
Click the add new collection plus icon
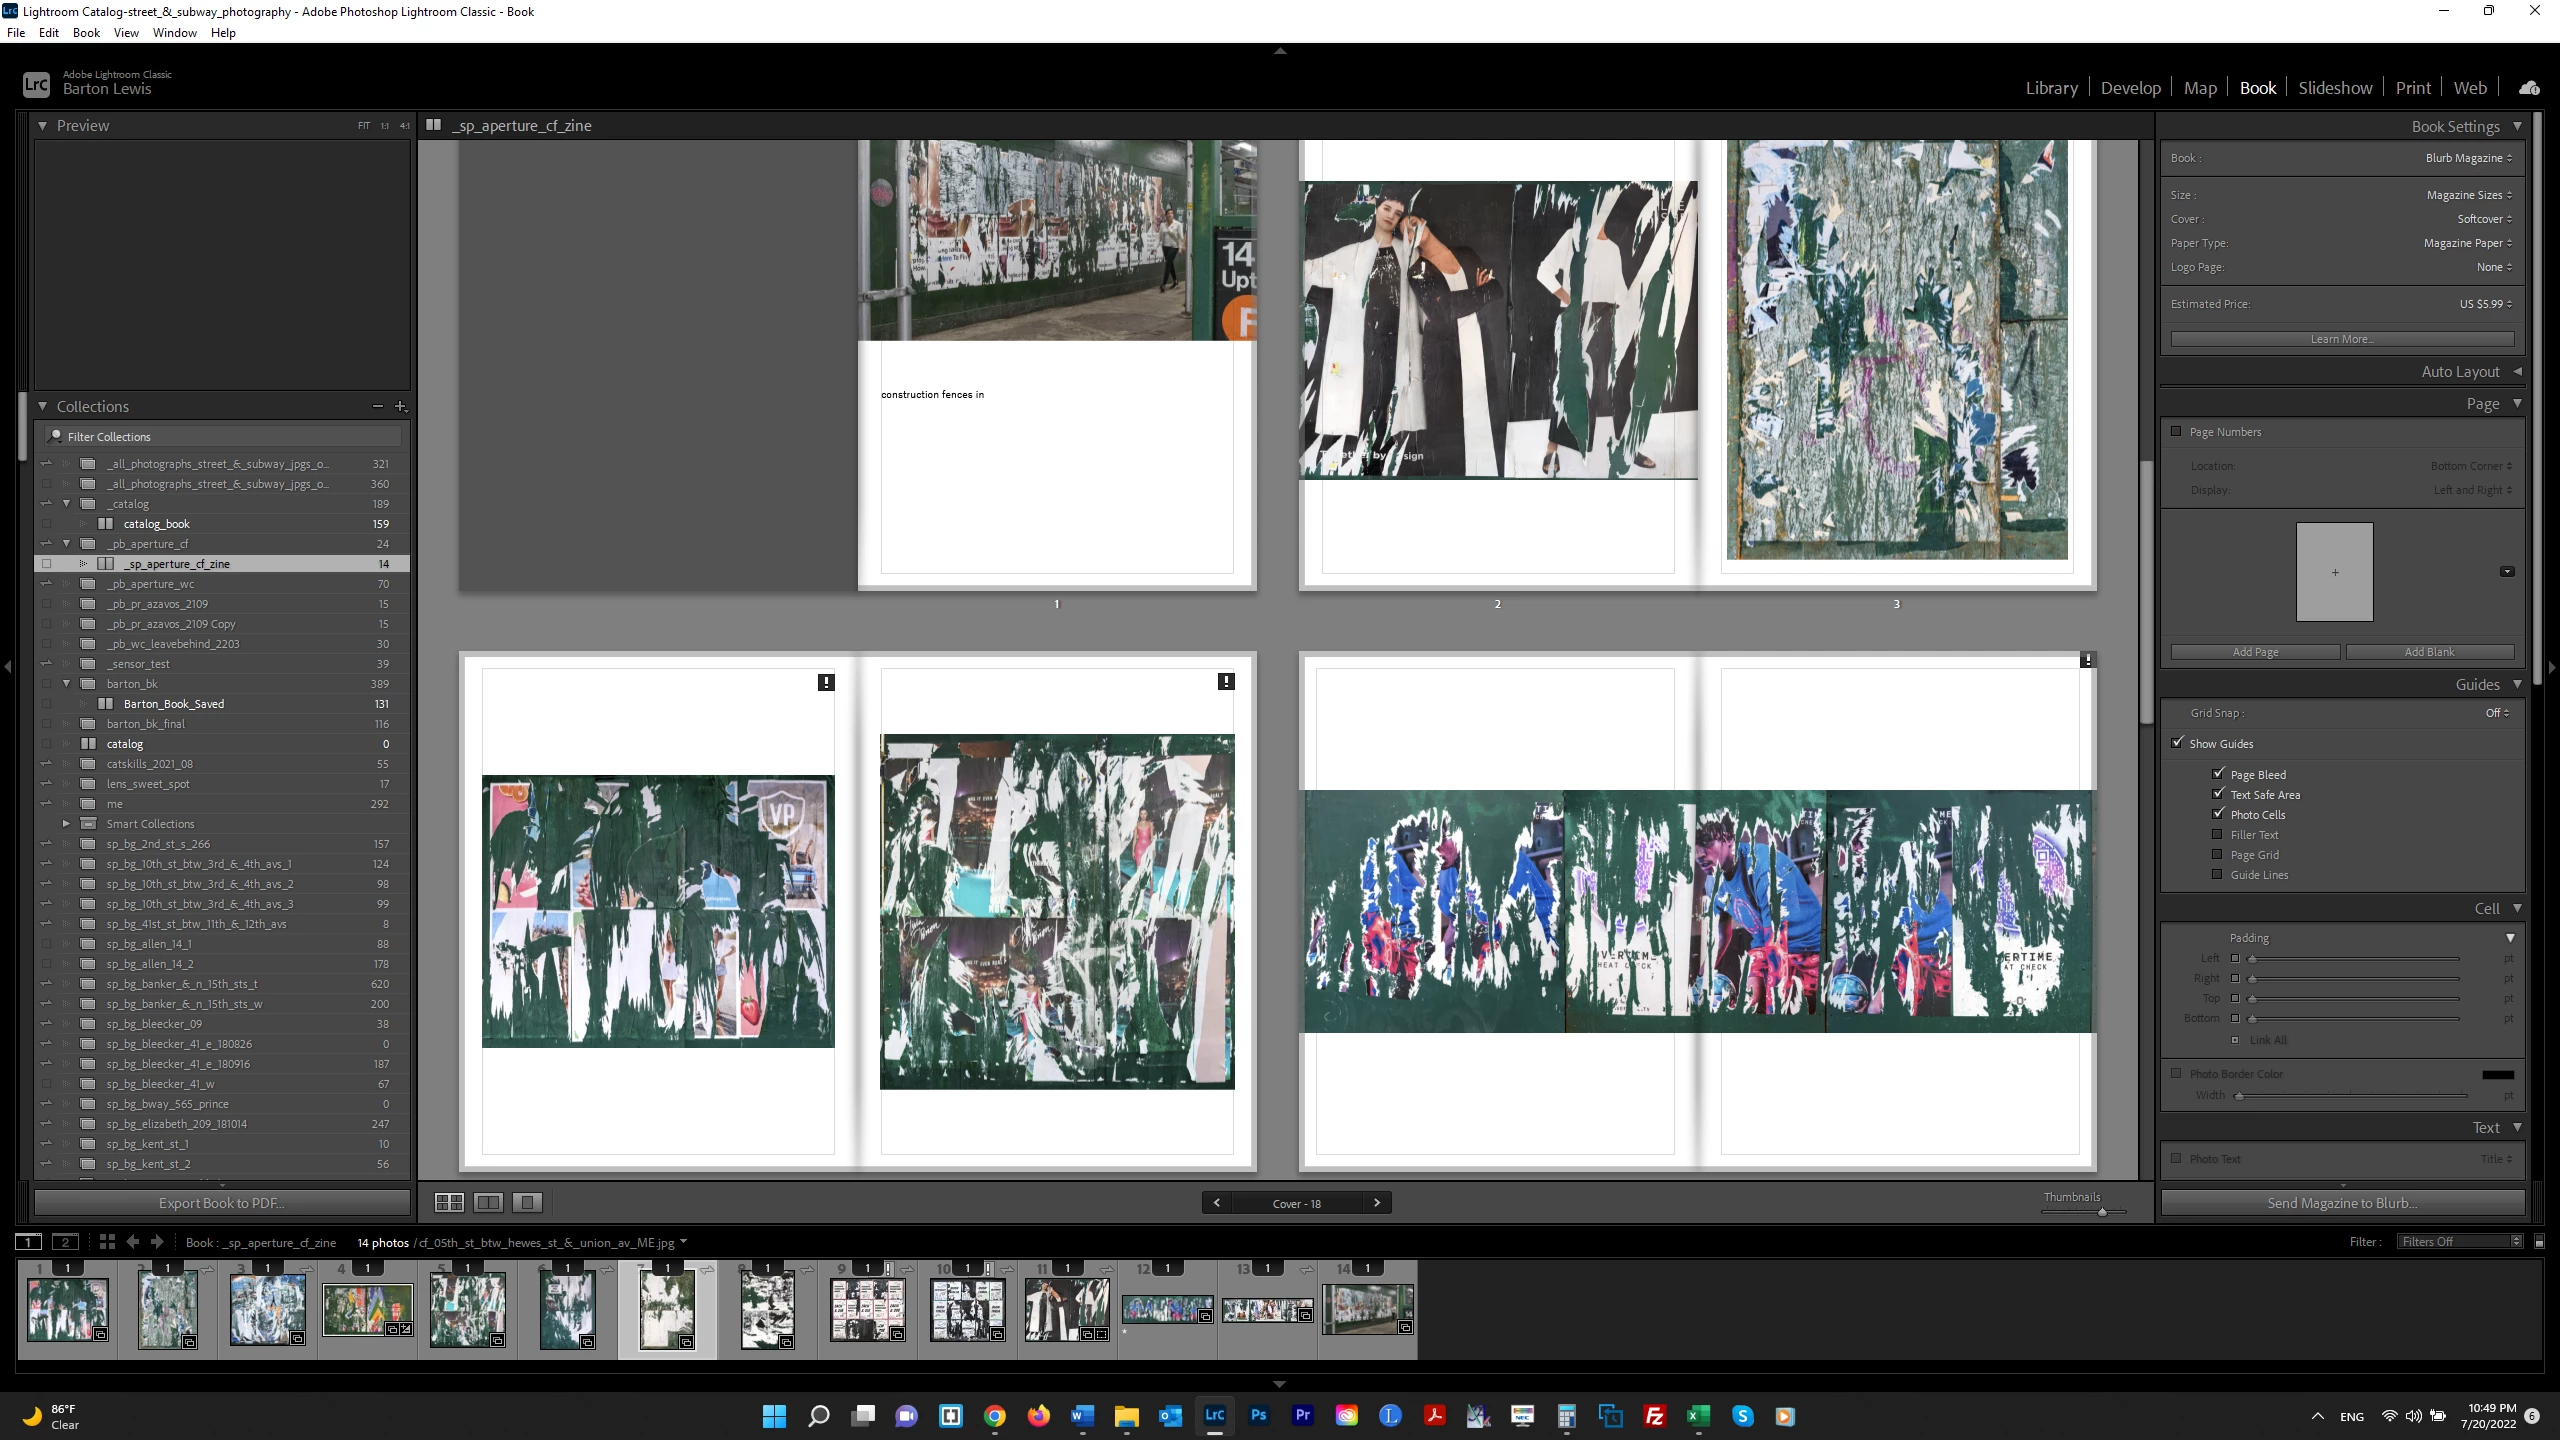(400, 406)
